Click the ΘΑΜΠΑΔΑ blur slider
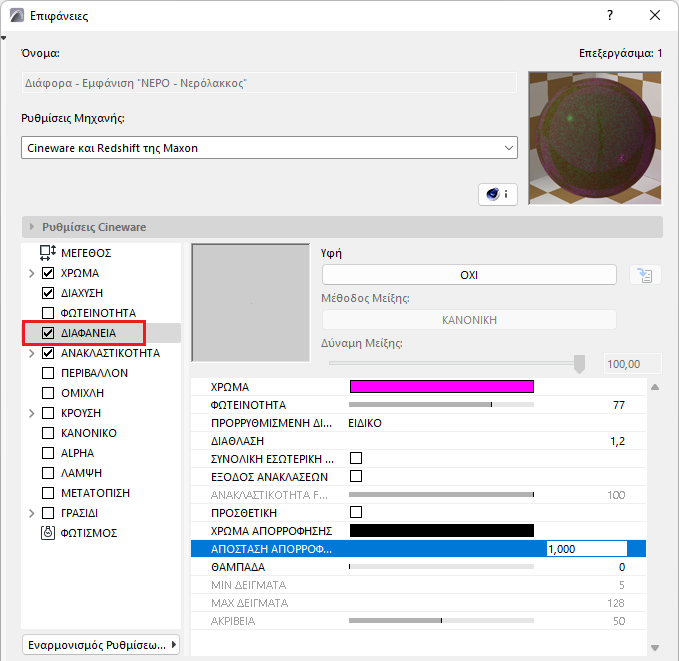This screenshot has height=661, width=679. pos(441,567)
